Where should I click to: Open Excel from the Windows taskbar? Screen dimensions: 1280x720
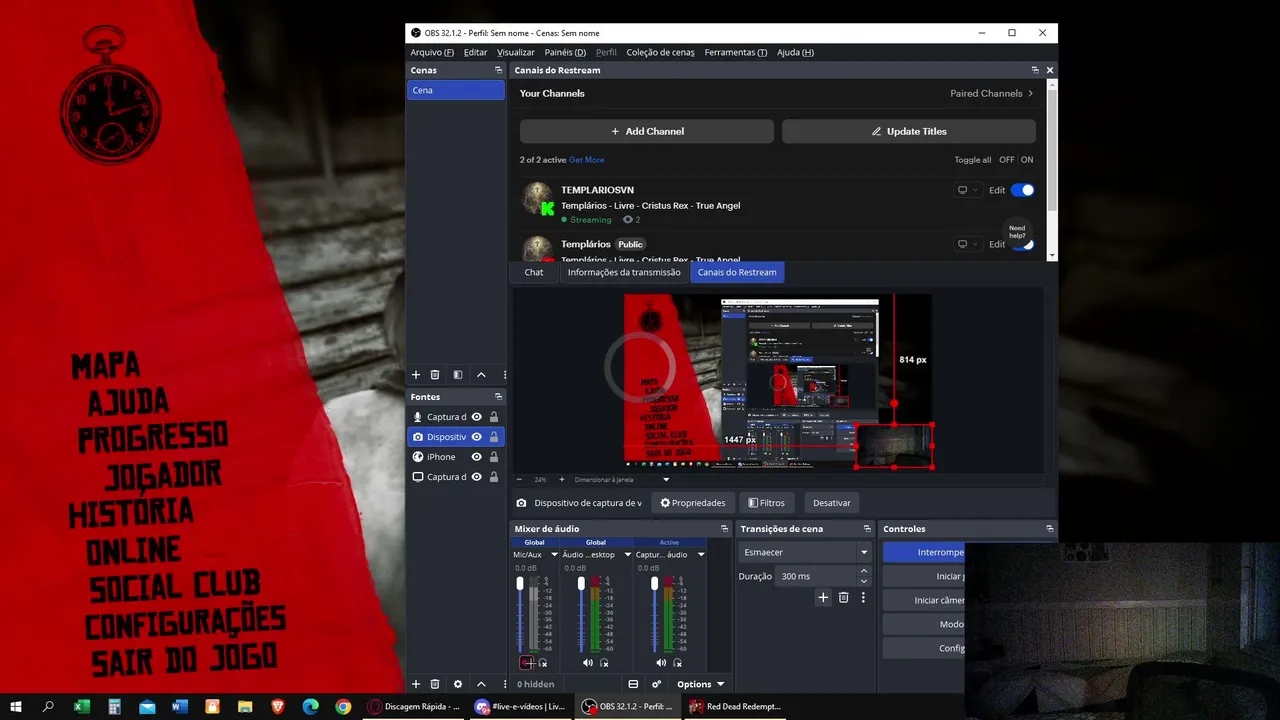point(82,707)
